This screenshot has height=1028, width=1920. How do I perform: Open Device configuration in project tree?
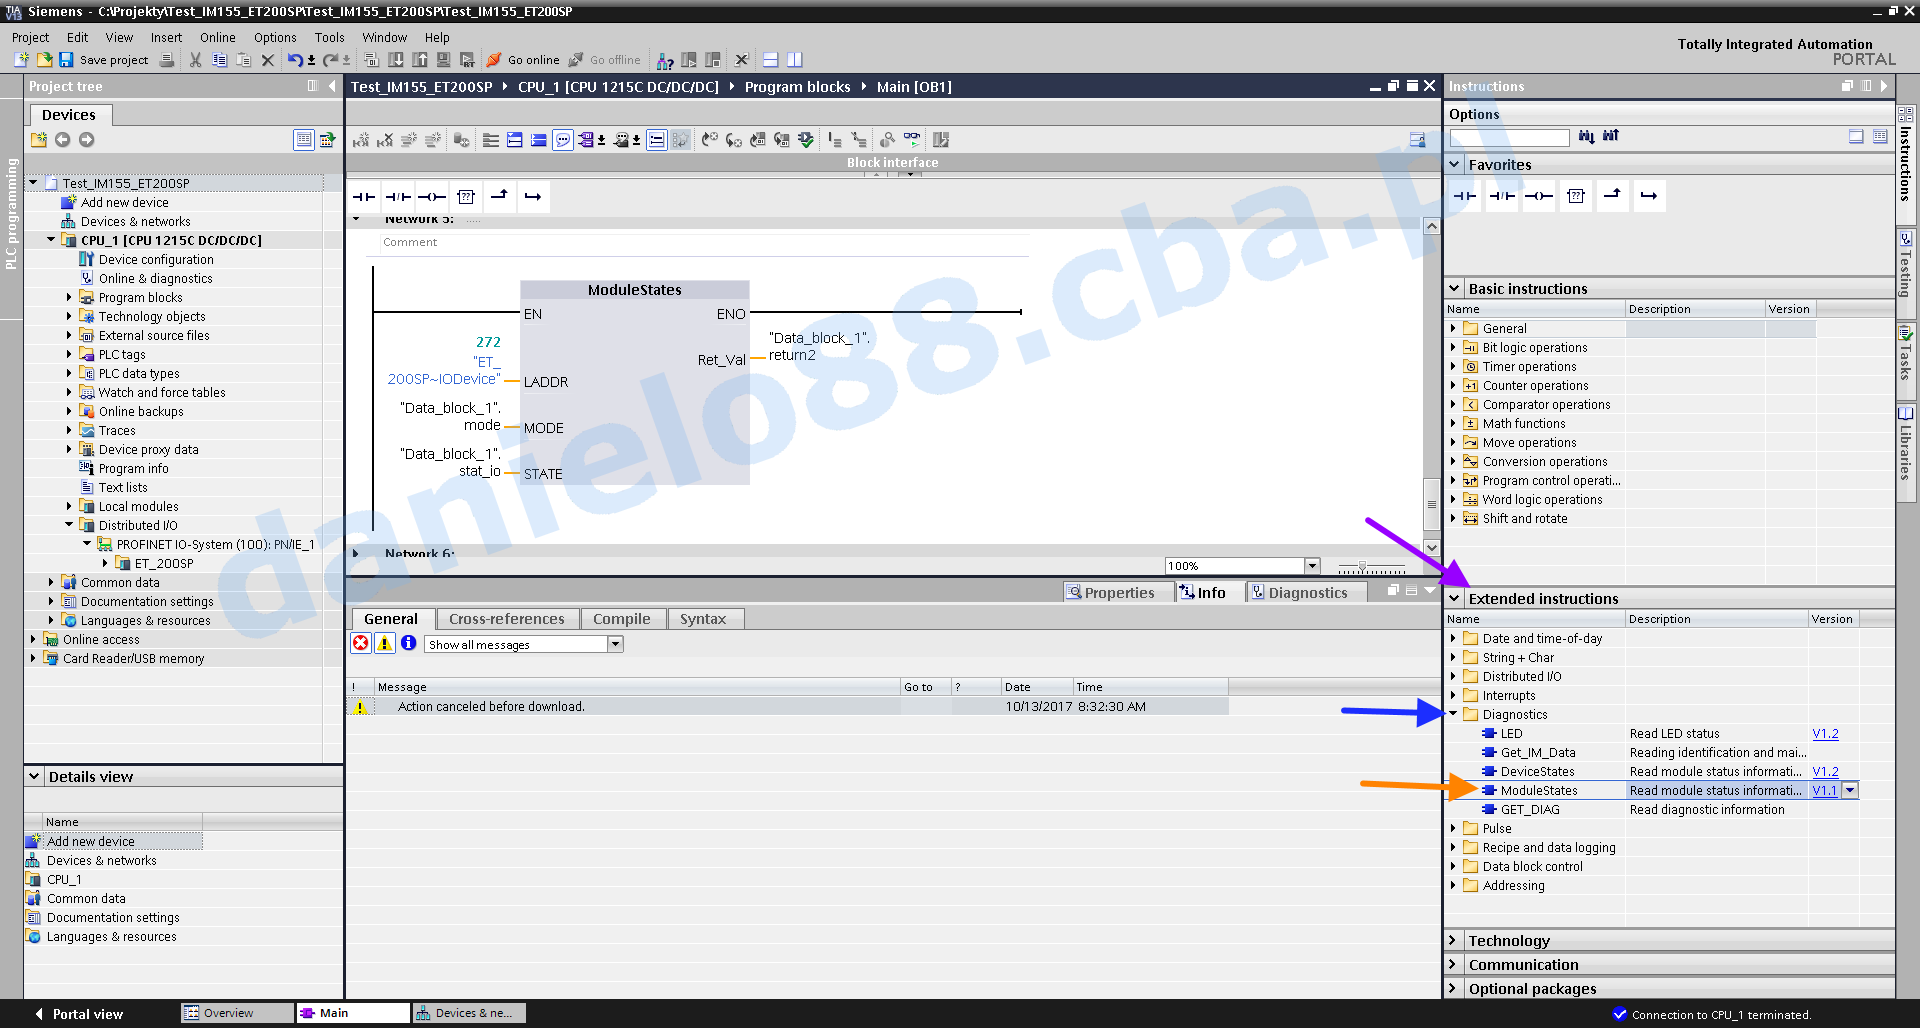156,259
